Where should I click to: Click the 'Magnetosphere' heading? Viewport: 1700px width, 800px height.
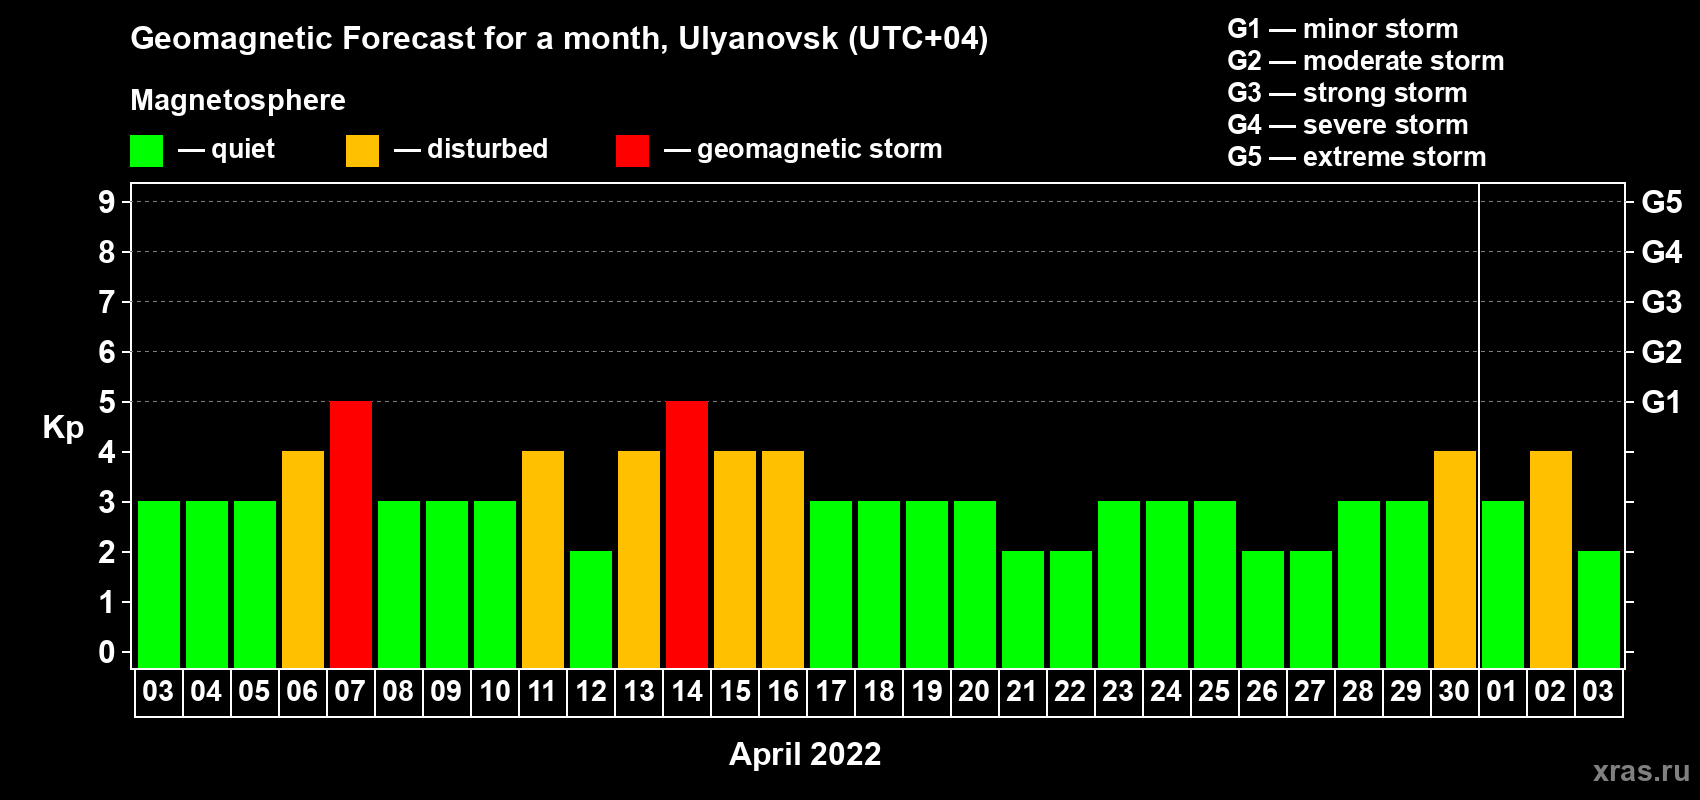[238, 101]
